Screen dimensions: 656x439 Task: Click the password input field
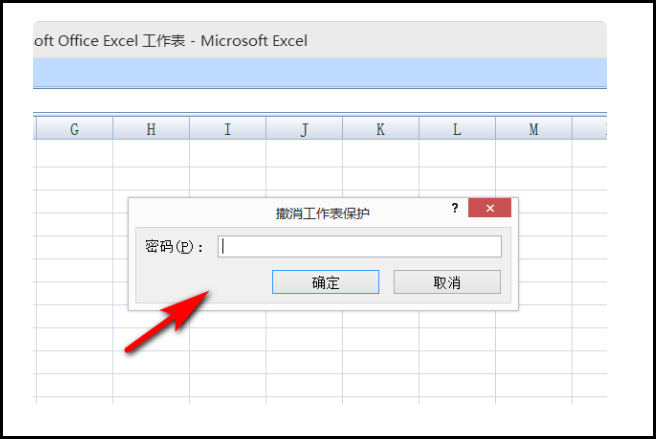coord(359,246)
